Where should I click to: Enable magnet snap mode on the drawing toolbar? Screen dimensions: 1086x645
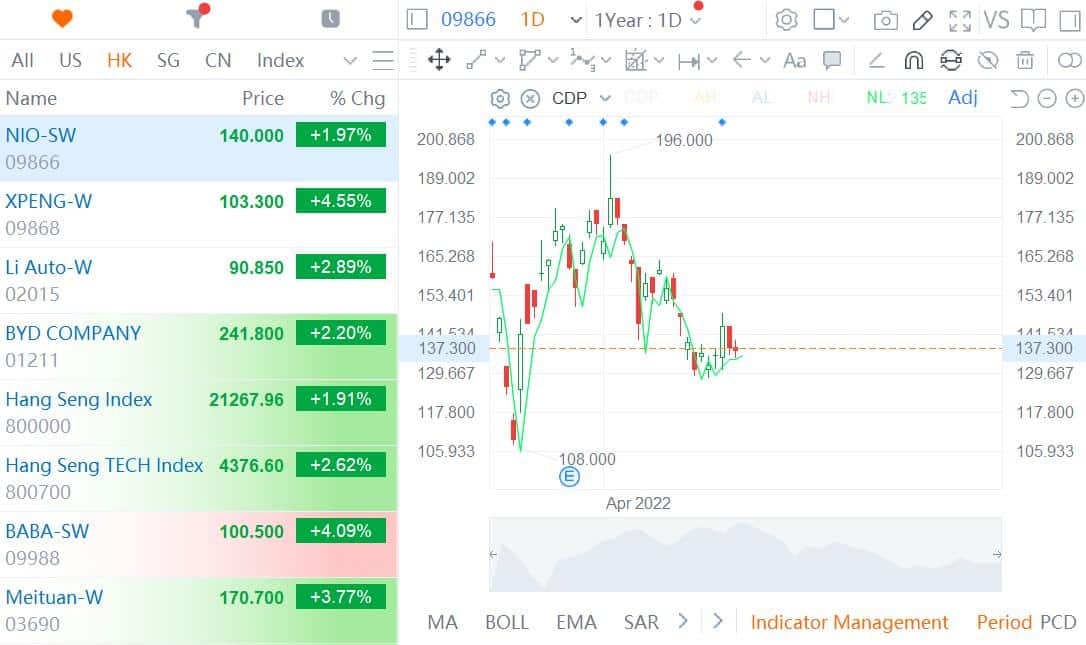913,60
